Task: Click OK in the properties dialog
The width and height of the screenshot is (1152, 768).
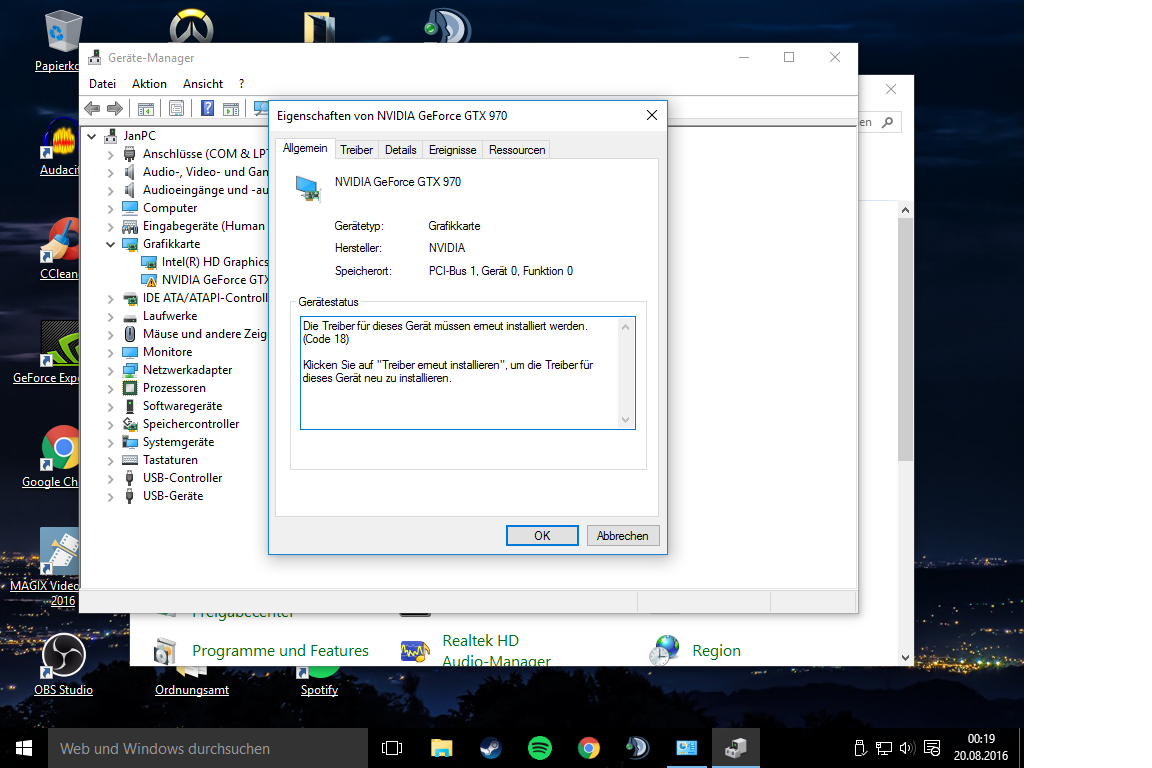Action: 542,536
